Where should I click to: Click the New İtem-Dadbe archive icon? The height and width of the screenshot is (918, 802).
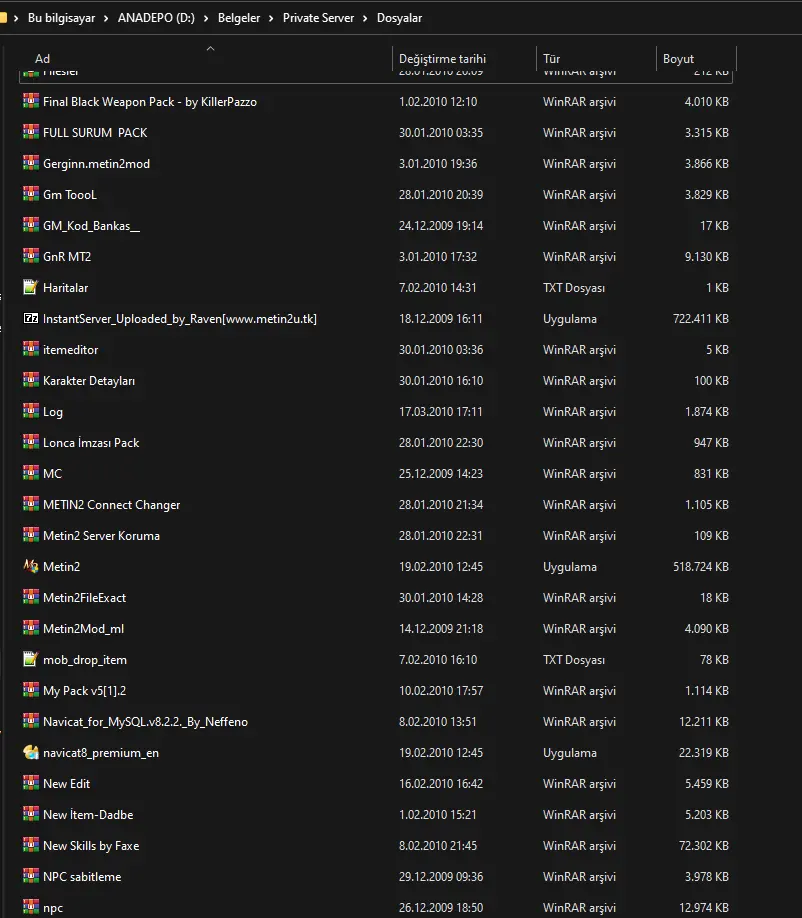click(x=31, y=815)
